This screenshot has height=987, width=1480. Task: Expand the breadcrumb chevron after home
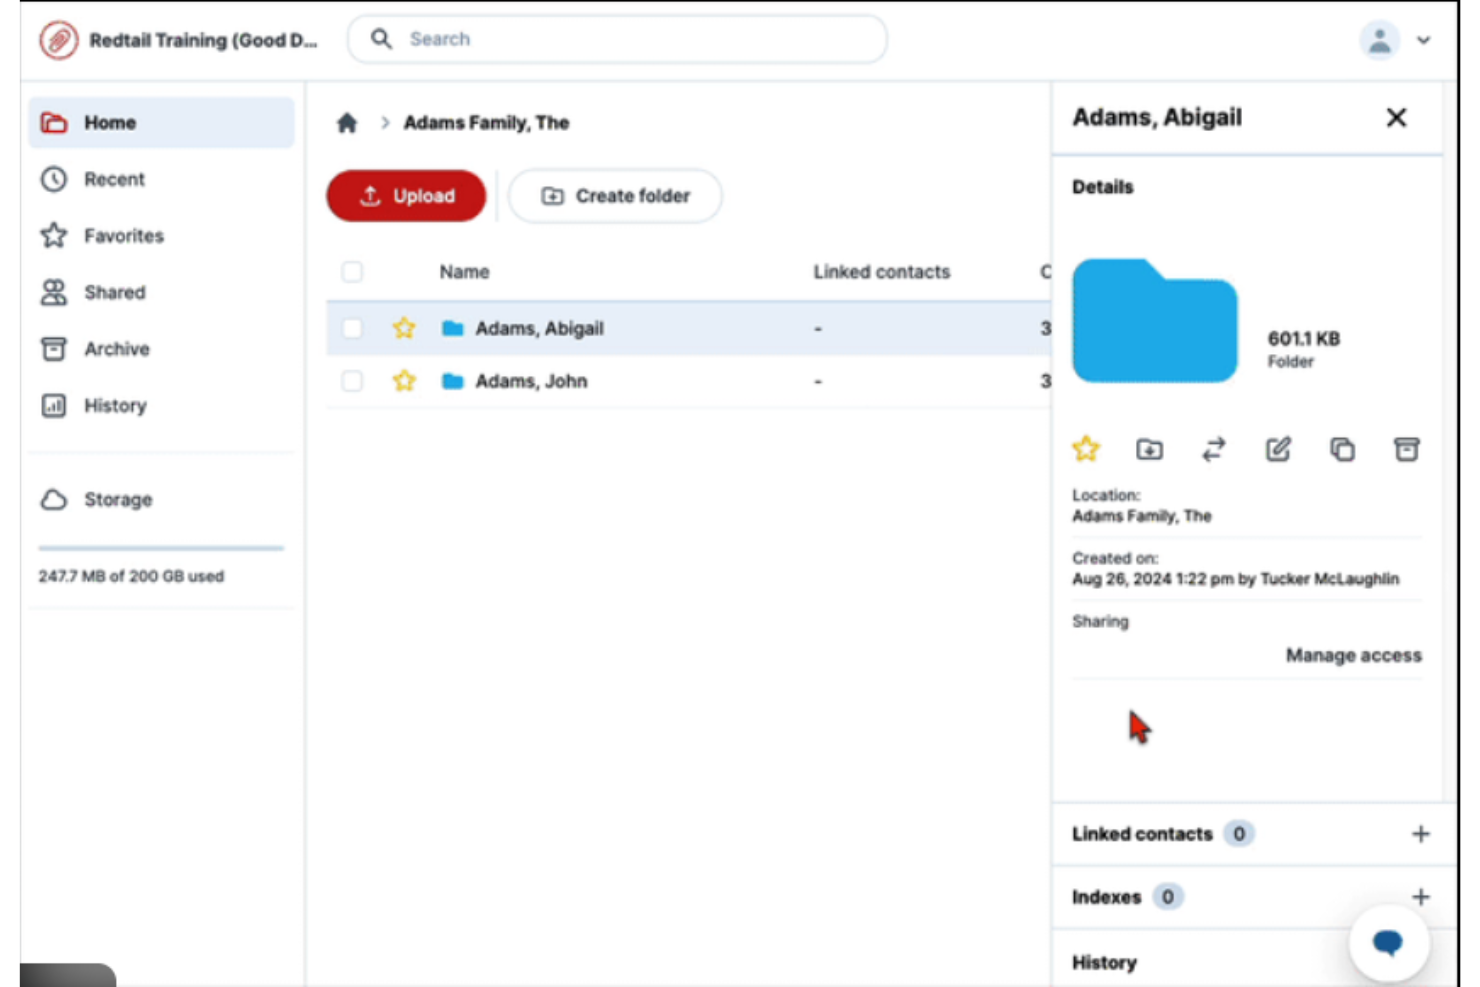385,122
